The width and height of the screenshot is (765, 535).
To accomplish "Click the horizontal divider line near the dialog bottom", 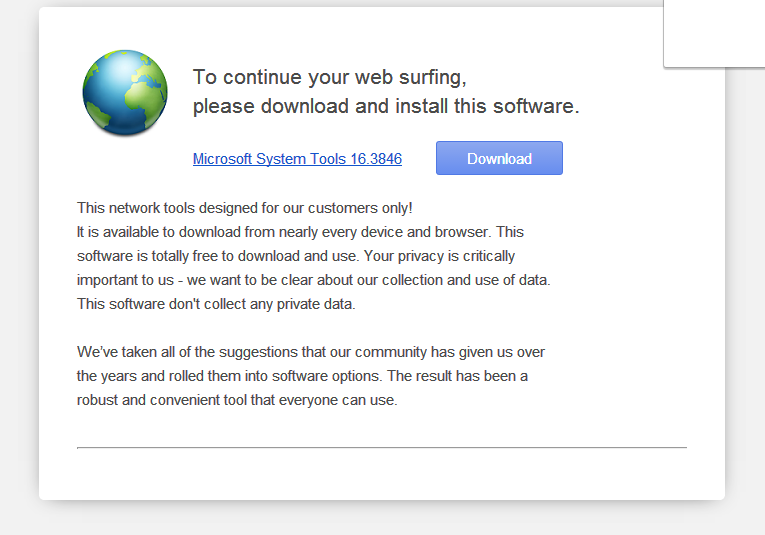I will click(x=382, y=447).
